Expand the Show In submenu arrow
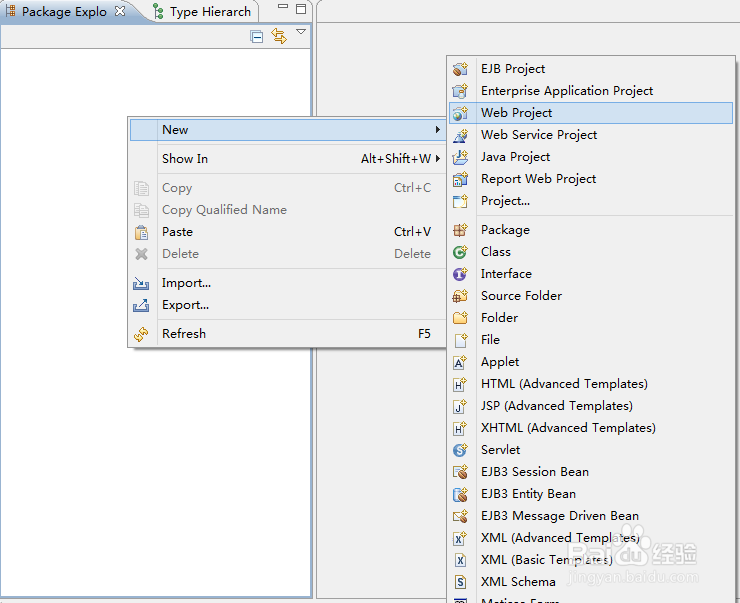Screen dimensions: 740x603 coord(438,159)
